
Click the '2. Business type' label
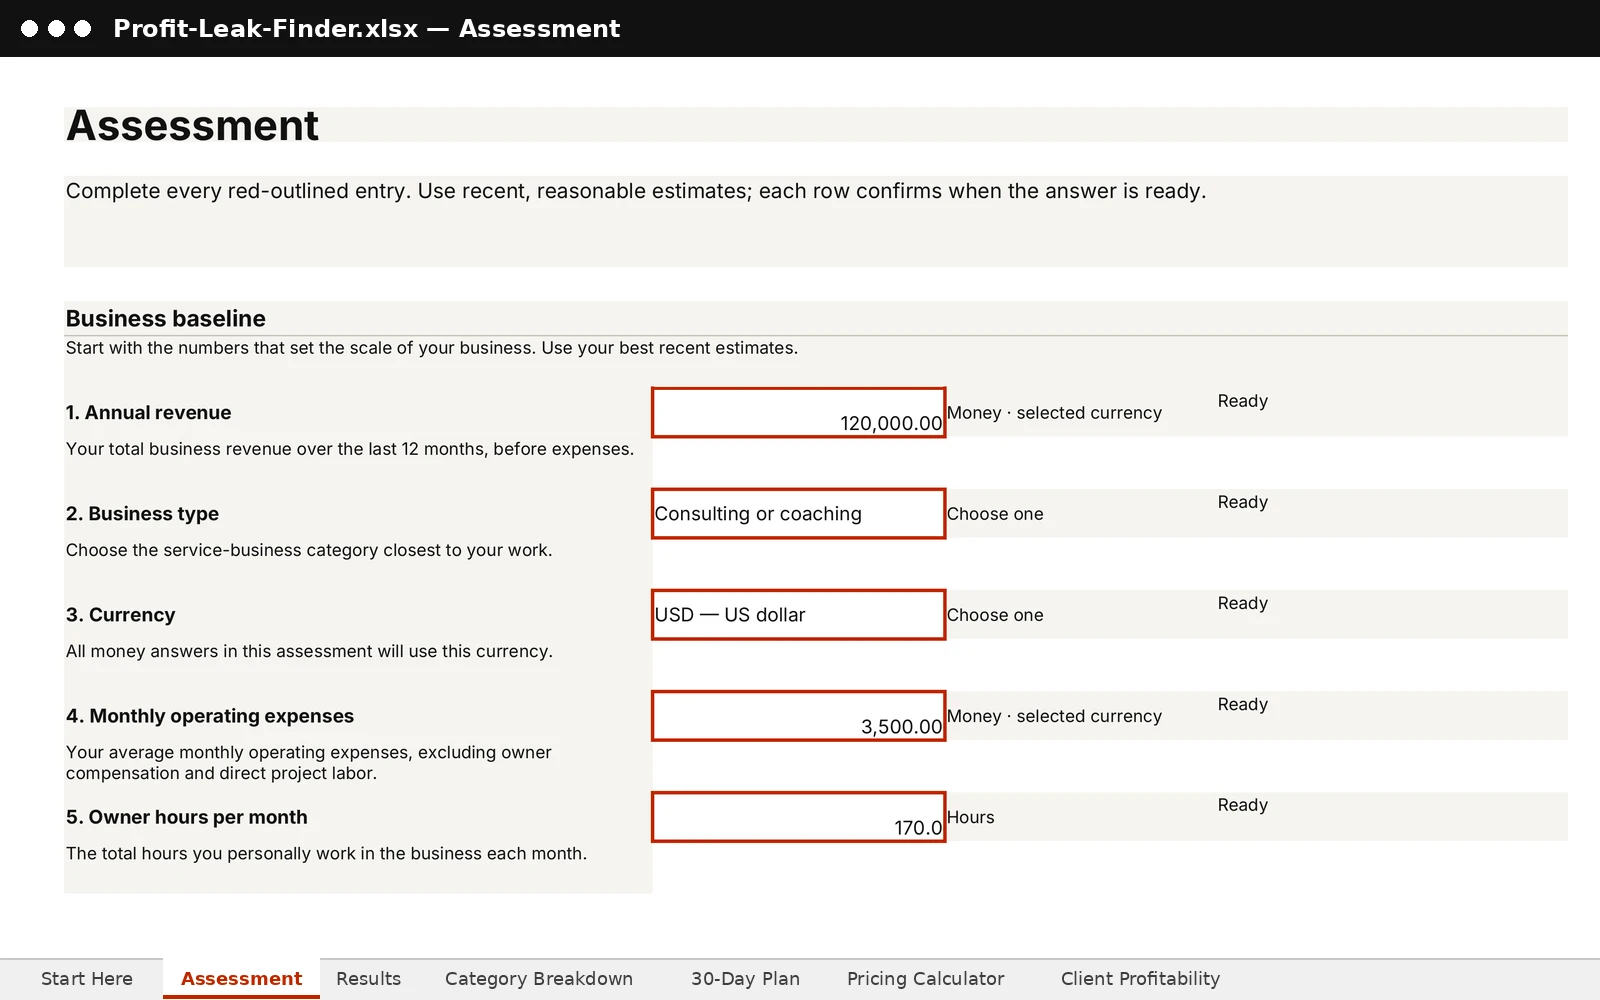[142, 514]
